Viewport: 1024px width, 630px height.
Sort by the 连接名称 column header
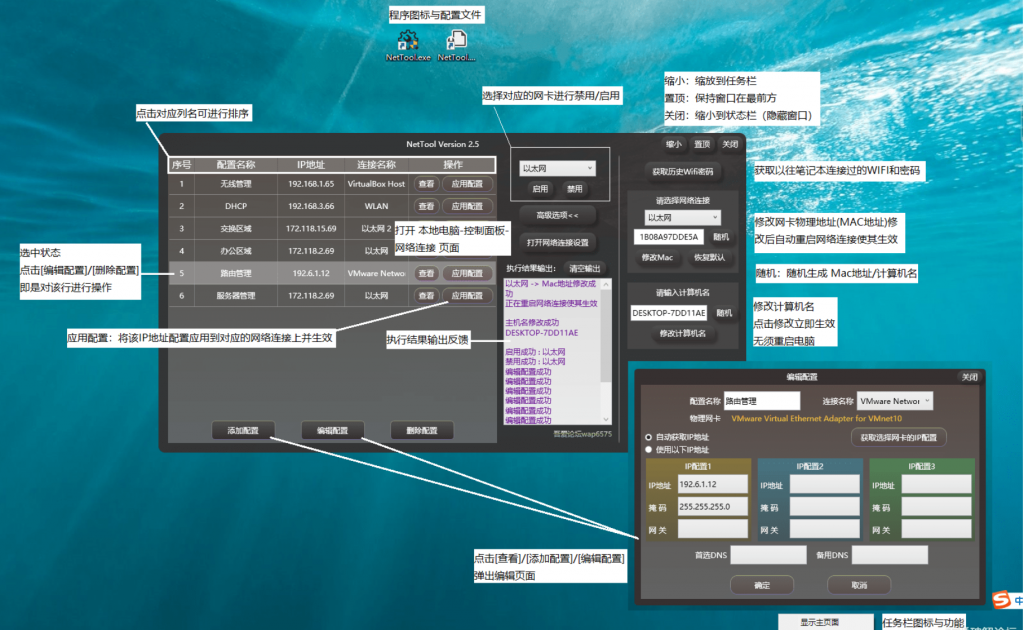pos(376,165)
